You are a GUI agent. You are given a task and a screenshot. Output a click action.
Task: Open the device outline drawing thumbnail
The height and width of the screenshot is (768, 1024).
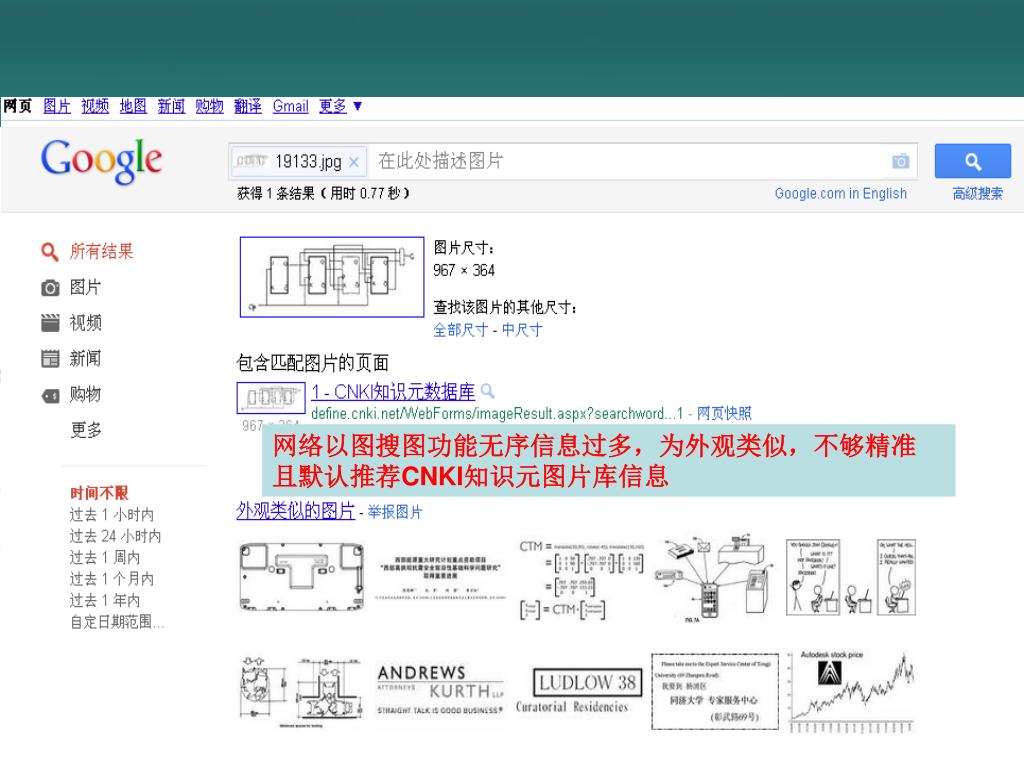tap(302, 577)
